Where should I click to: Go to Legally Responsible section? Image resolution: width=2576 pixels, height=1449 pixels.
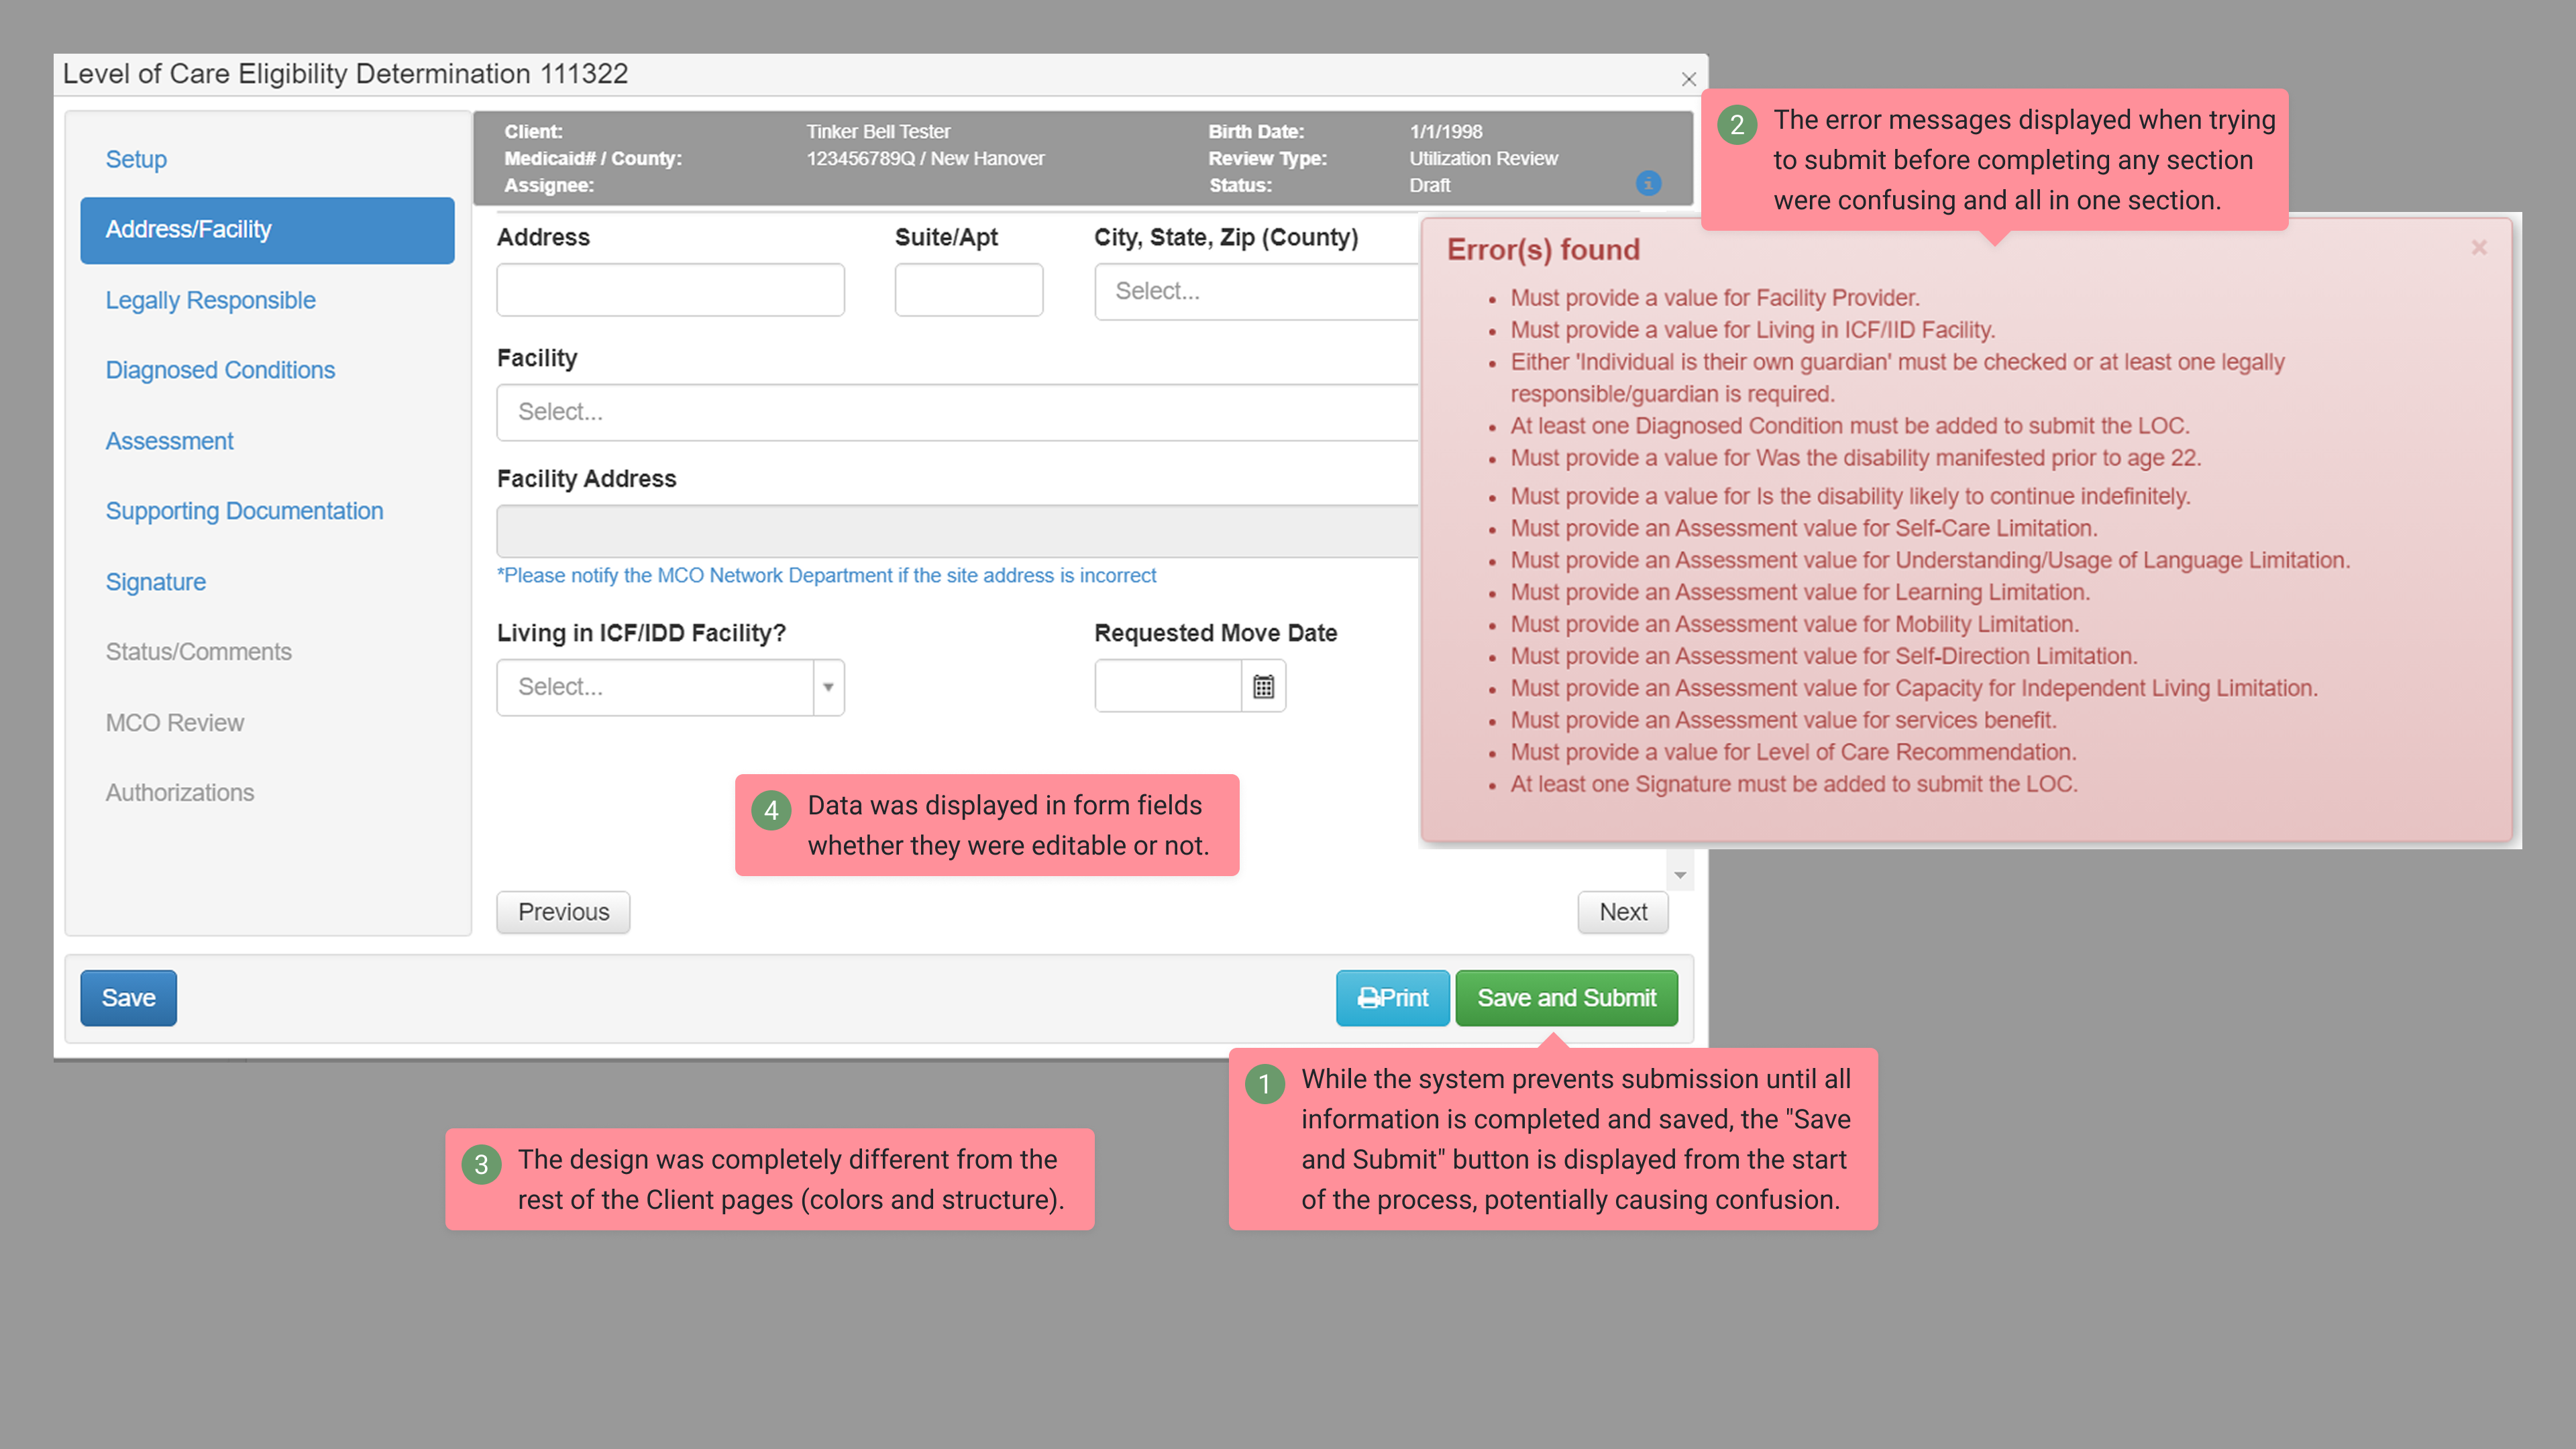(210, 300)
